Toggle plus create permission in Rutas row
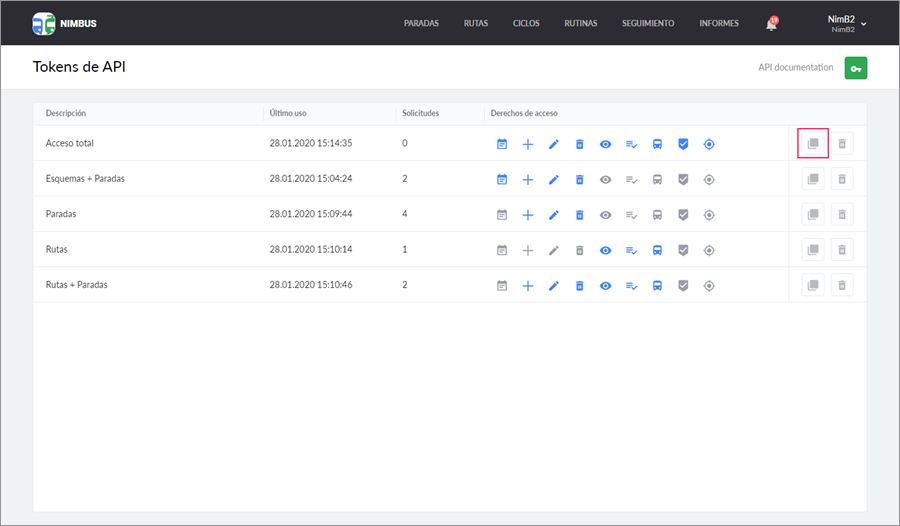Viewport: 900px width, 526px height. click(x=528, y=250)
